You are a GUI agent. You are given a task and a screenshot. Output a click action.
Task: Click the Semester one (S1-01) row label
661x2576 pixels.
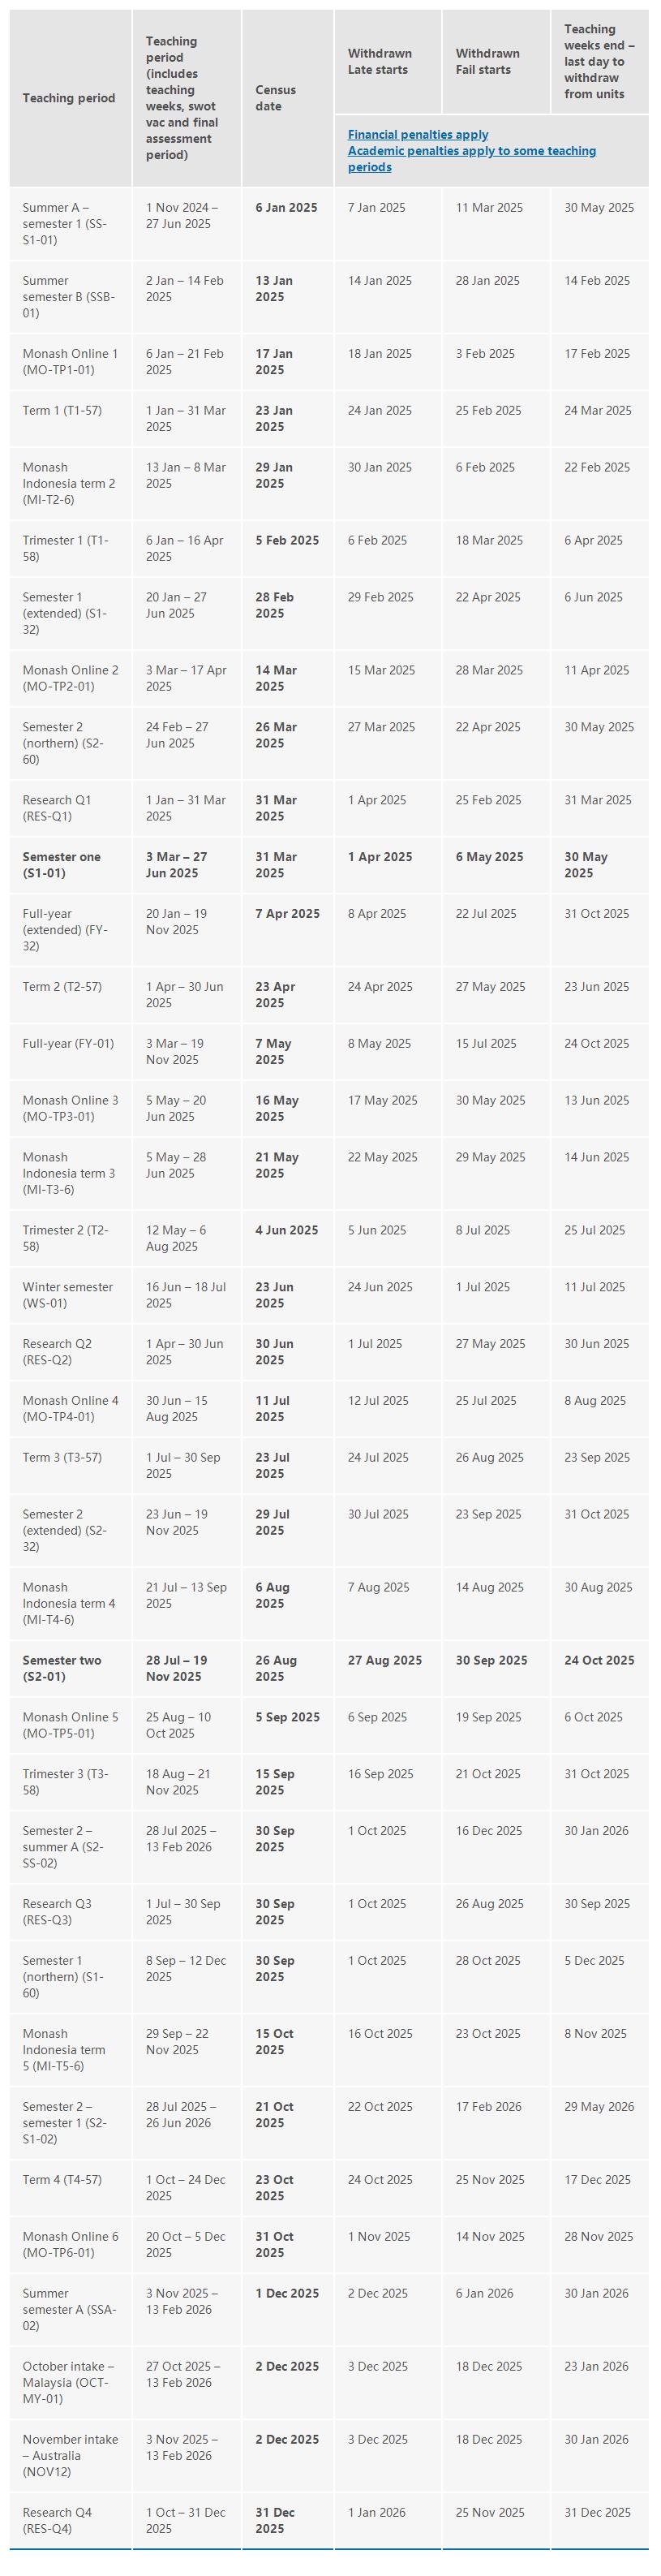click(61, 865)
